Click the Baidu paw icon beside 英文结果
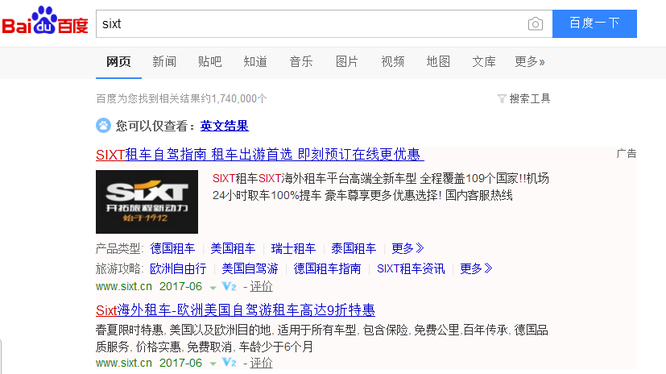This screenshot has width=666, height=374. click(x=103, y=126)
